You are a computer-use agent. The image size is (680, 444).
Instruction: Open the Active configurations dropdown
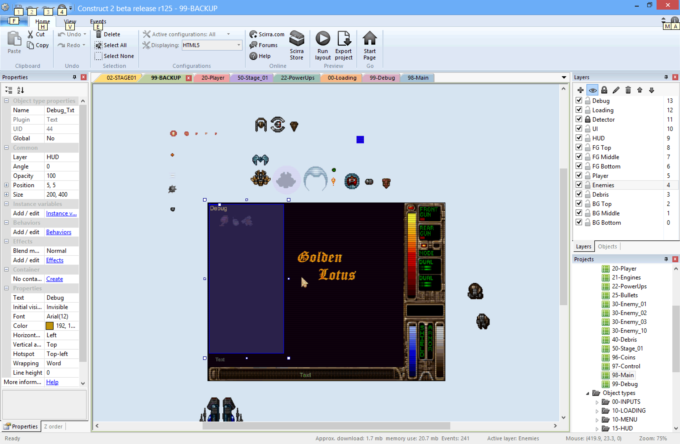click(x=229, y=34)
